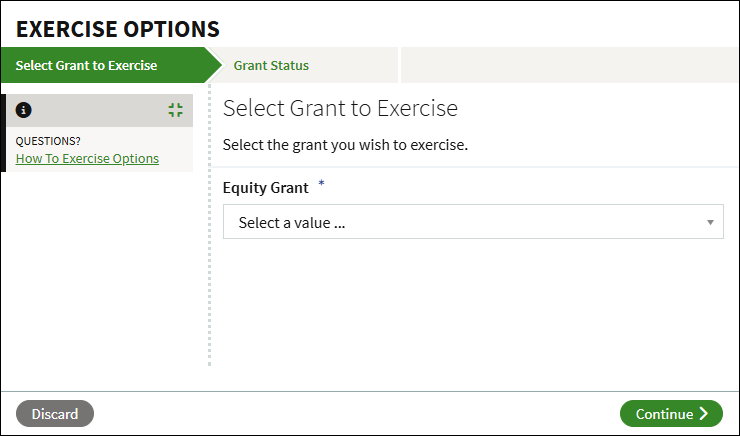Click the QUESTIONS? heading in sidebar
The height and width of the screenshot is (436, 740).
48,141
